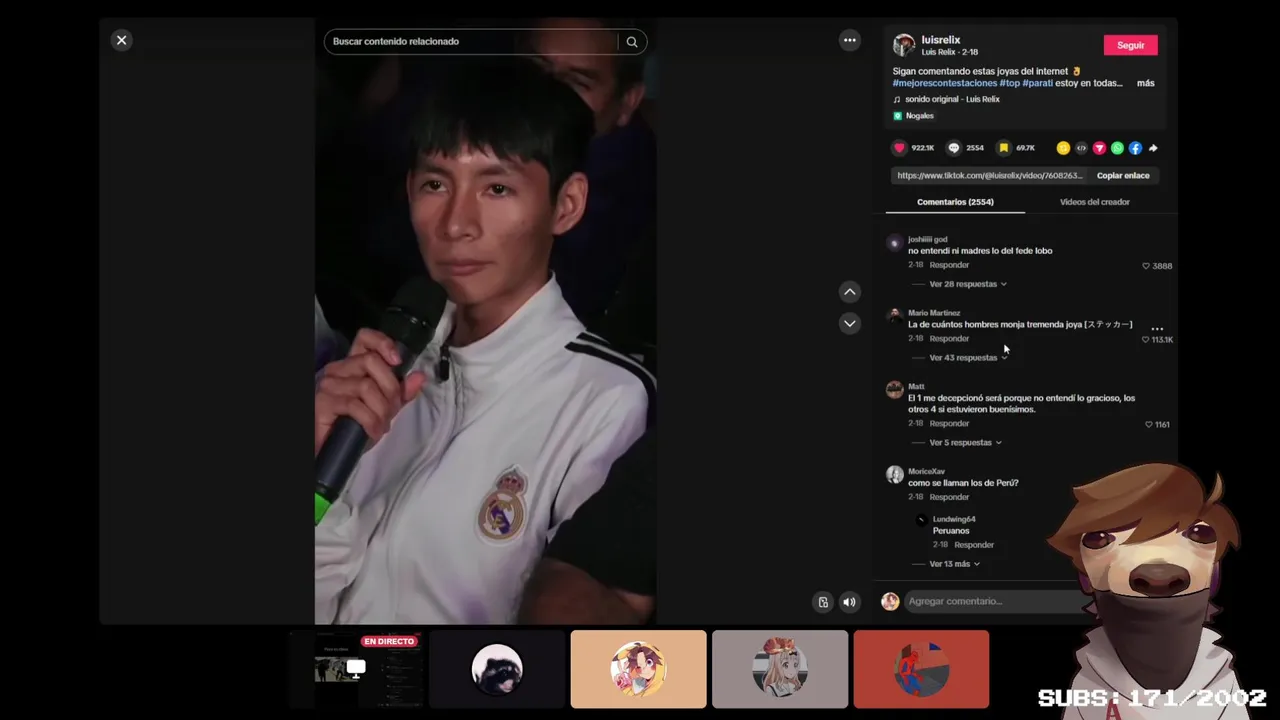Click the yellow repost icon
This screenshot has width=1280, height=720.
(x=1063, y=148)
